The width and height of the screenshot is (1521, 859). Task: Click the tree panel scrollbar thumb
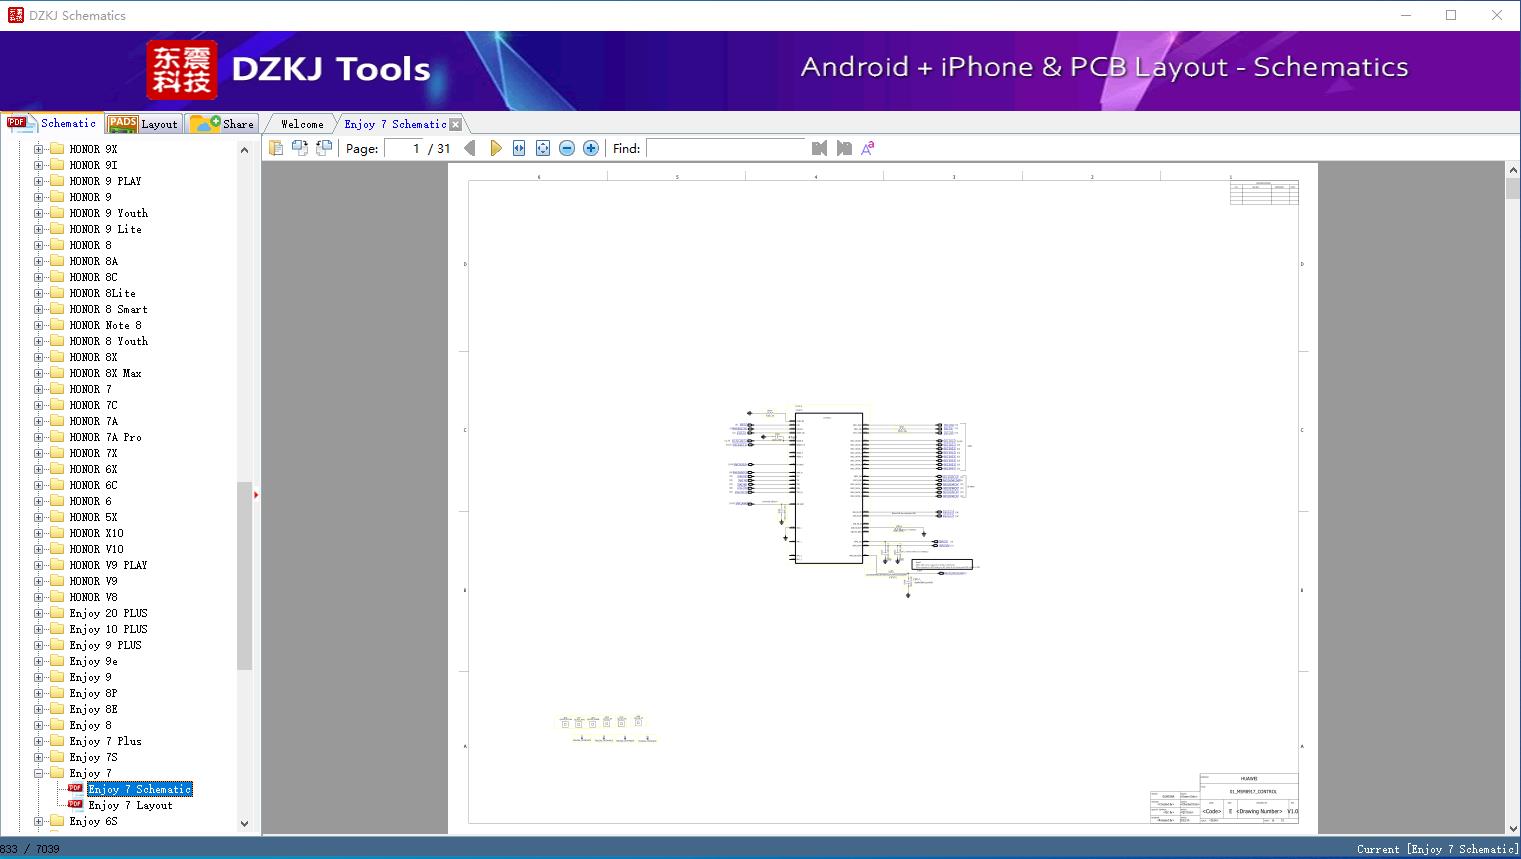pos(244,575)
